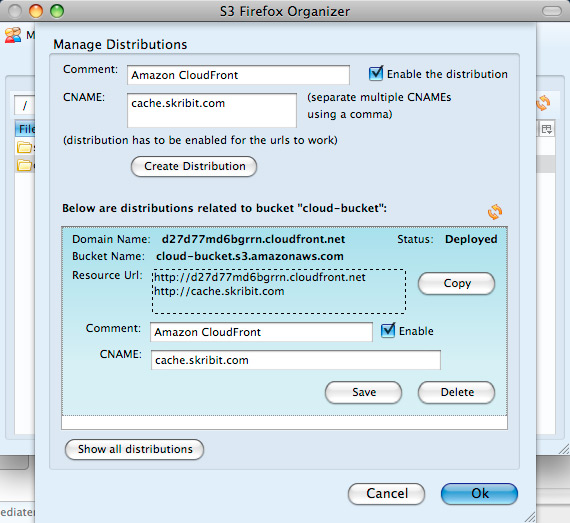Confirm the dialog with Ok
Viewport: 570px width, 523px height.
point(479,494)
